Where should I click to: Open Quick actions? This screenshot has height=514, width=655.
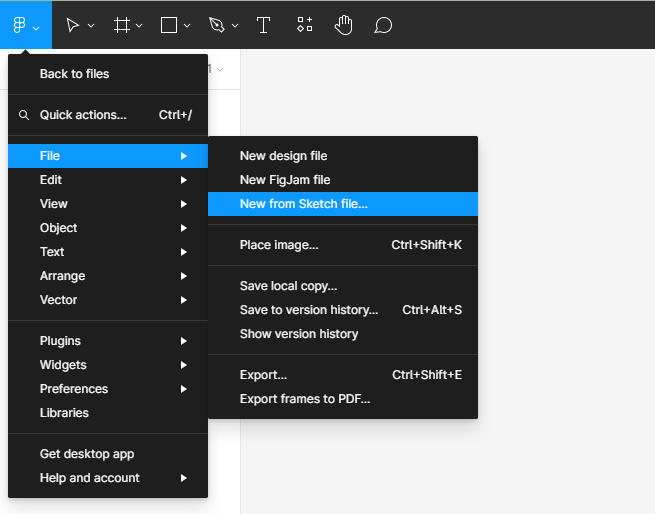pyautogui.click(x=108, y=115)
